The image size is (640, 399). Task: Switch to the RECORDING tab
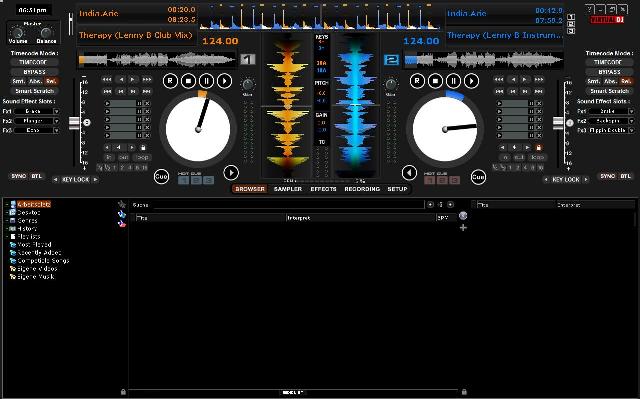click(362, 189)
